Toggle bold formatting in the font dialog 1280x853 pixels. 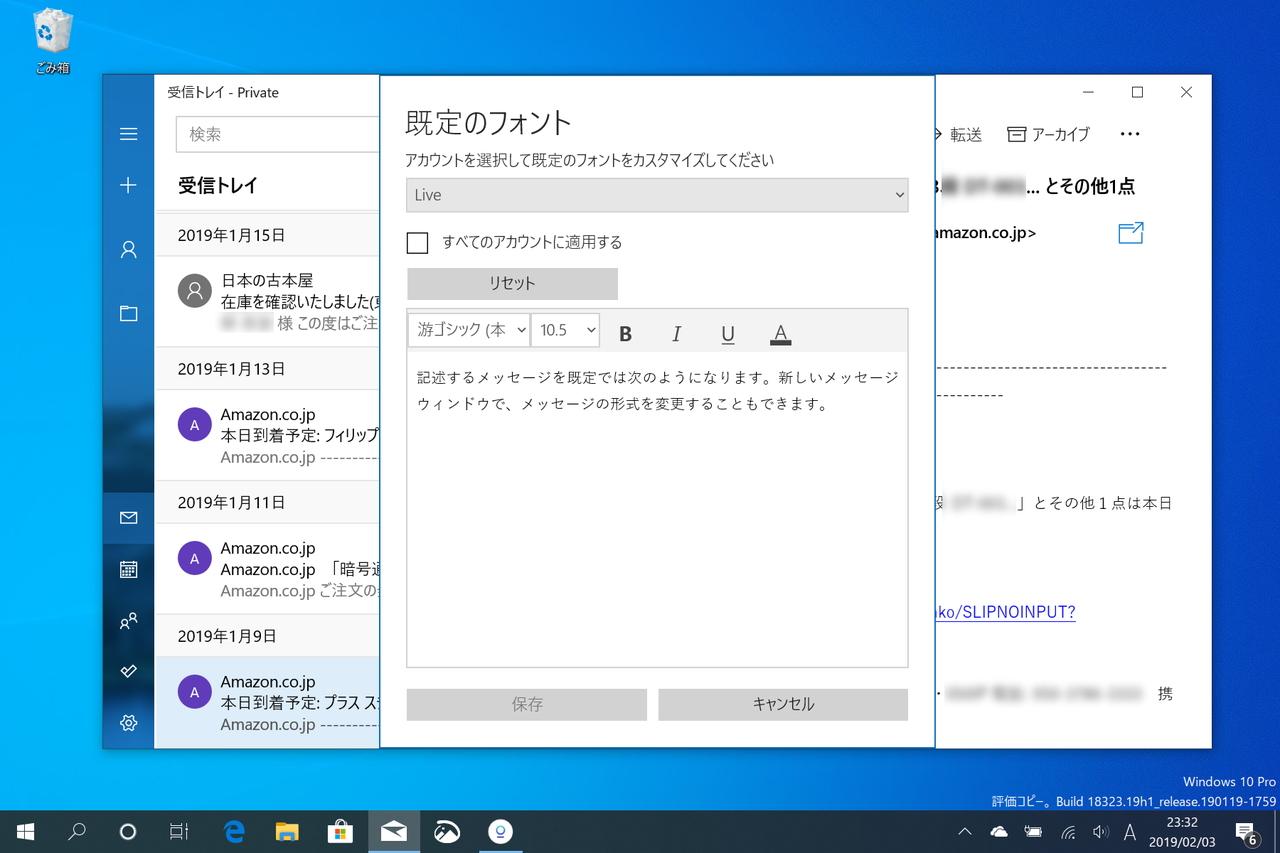point(624,333)
